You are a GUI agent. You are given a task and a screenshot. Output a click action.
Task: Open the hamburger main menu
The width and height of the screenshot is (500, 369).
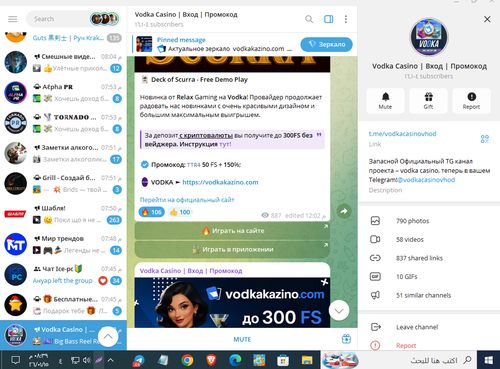[13, 19]
